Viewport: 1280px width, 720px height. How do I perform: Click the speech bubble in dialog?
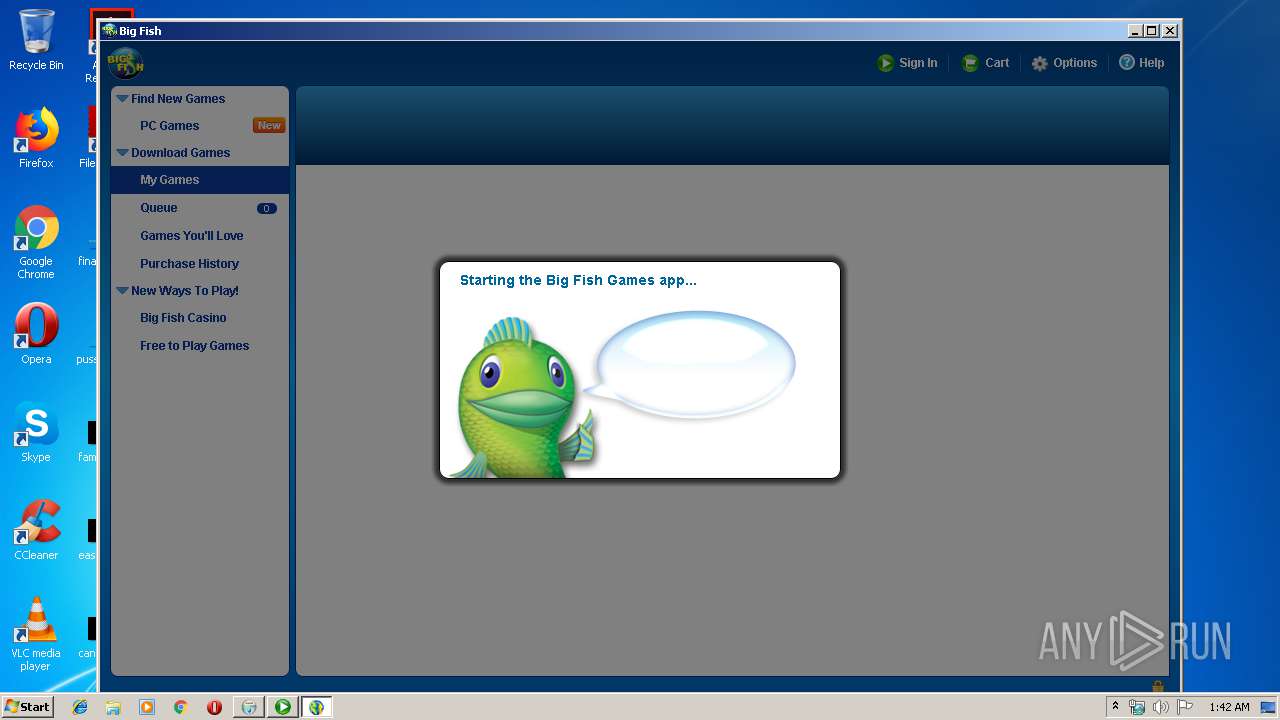pos(692,364)
